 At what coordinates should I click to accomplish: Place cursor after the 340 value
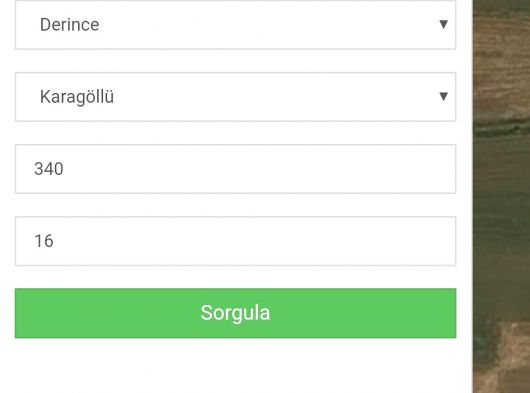click(x=65, y=169)
